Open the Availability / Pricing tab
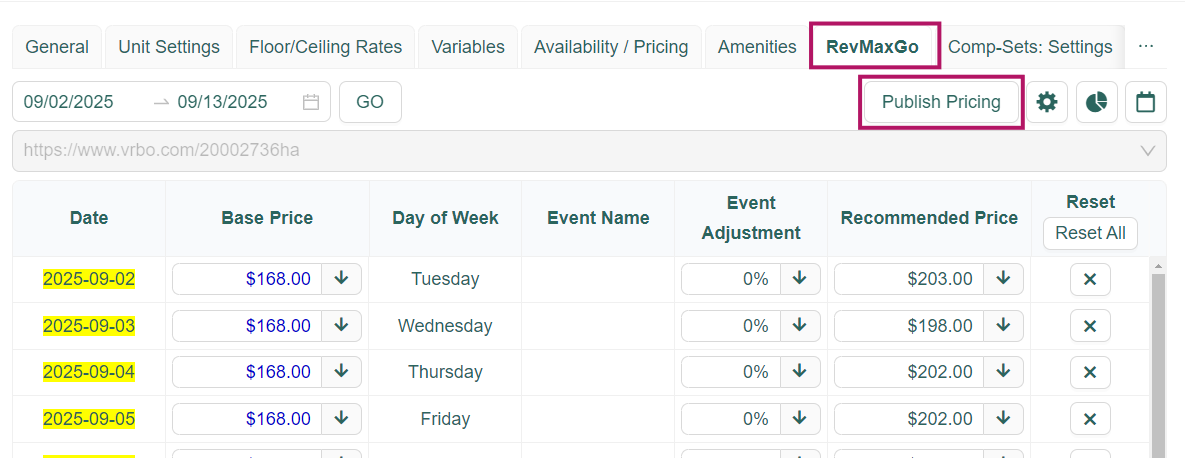 coord(611,47)
